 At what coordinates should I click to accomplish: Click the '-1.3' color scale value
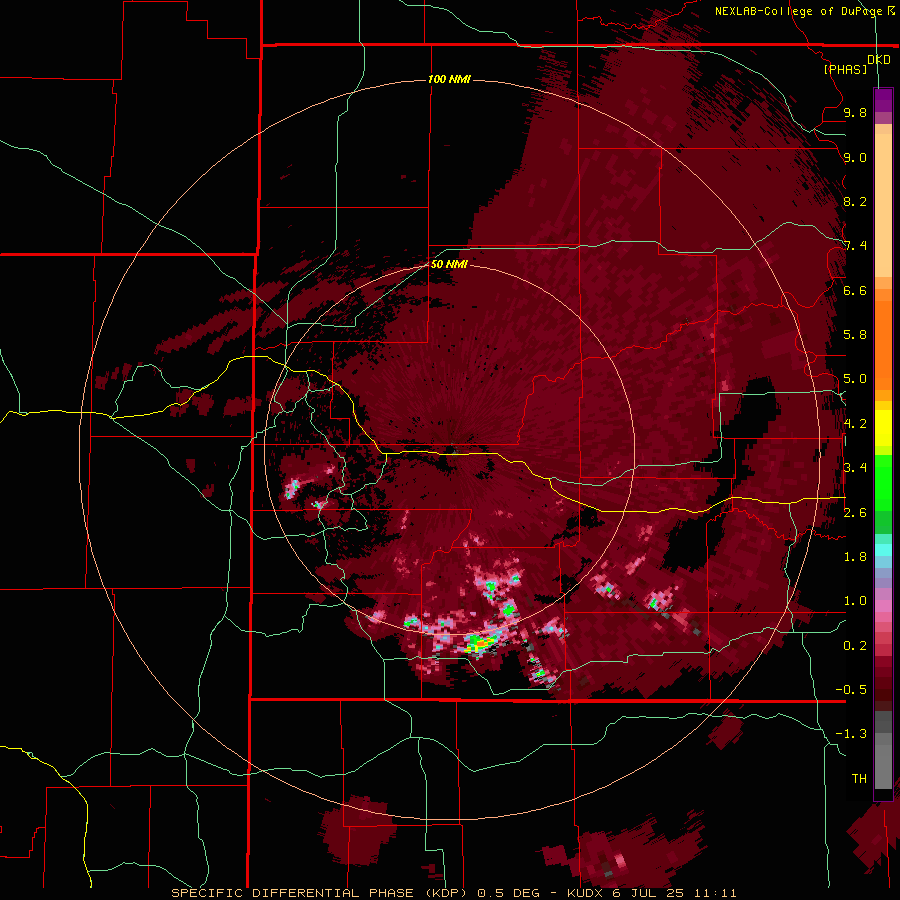[851, 734]
